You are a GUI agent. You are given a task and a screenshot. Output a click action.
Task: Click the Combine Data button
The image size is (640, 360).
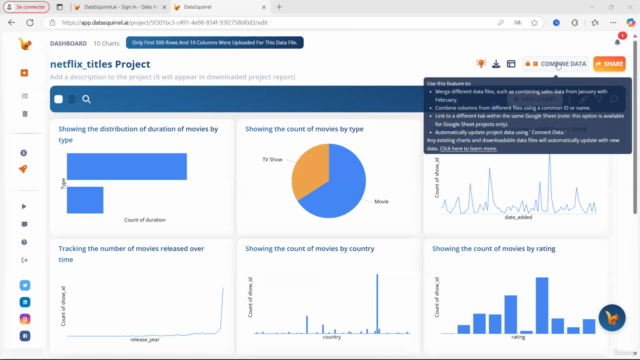tap(556, 64)
